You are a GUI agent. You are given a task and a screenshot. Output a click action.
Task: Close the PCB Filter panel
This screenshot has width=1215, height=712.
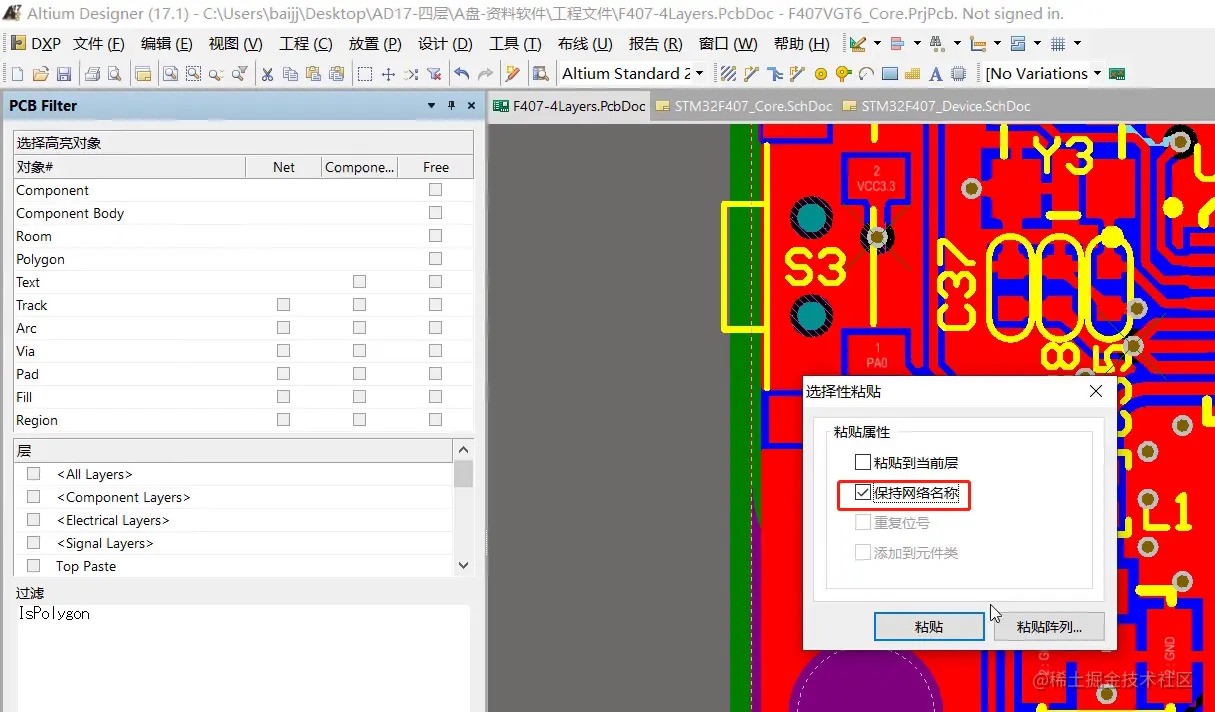[470, 105]
